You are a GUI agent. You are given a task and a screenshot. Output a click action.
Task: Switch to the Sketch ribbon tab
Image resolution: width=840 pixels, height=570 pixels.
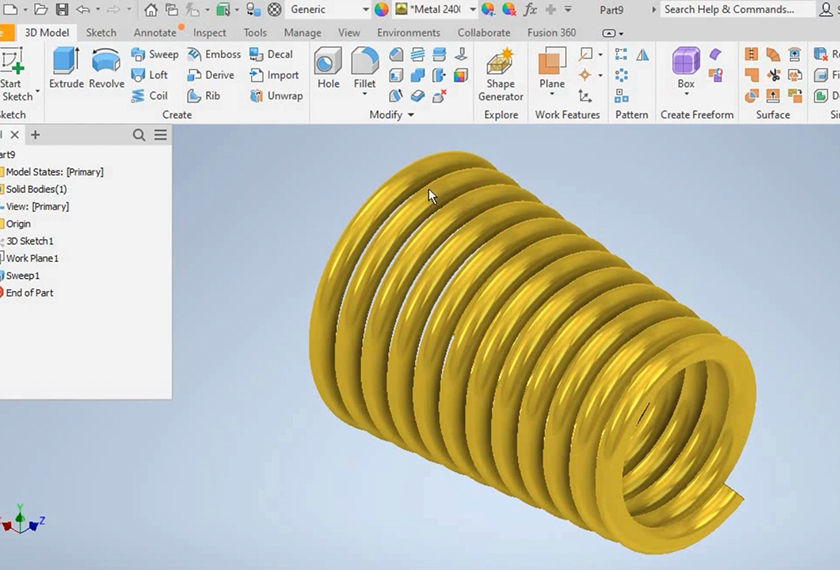click(101, 33)
